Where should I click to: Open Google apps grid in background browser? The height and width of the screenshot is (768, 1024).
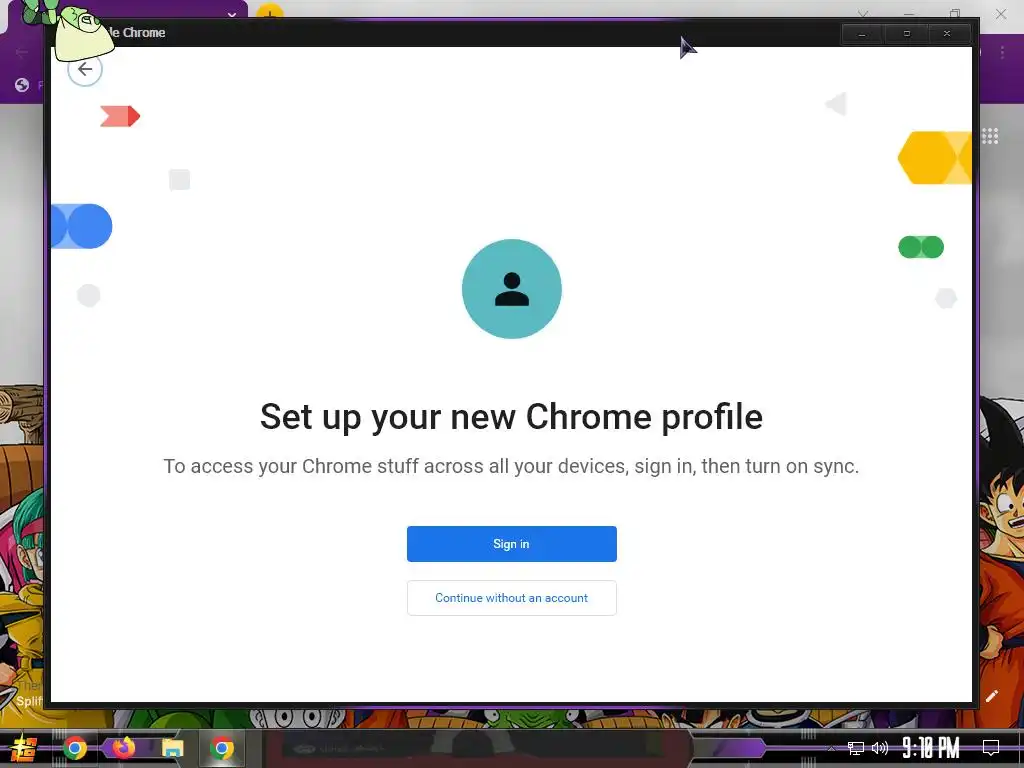coord(990,136)
